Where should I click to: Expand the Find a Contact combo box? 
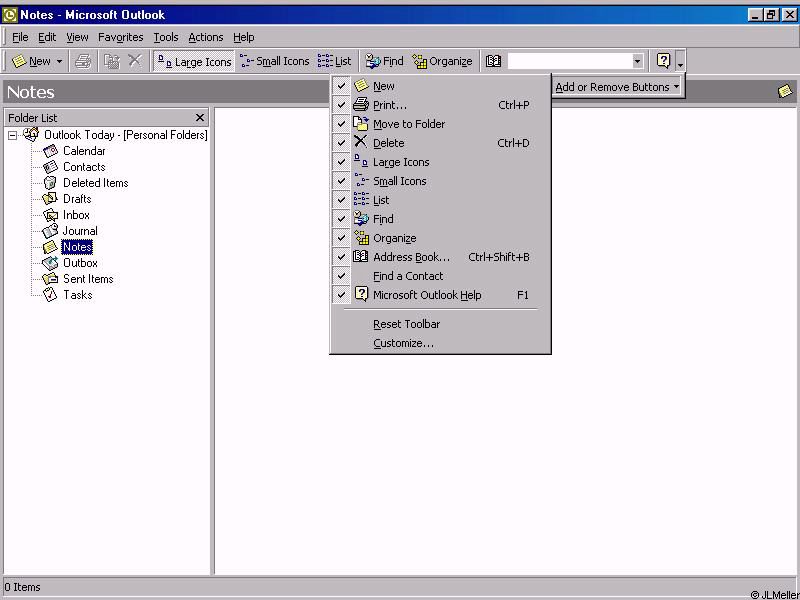coord(637,61)
